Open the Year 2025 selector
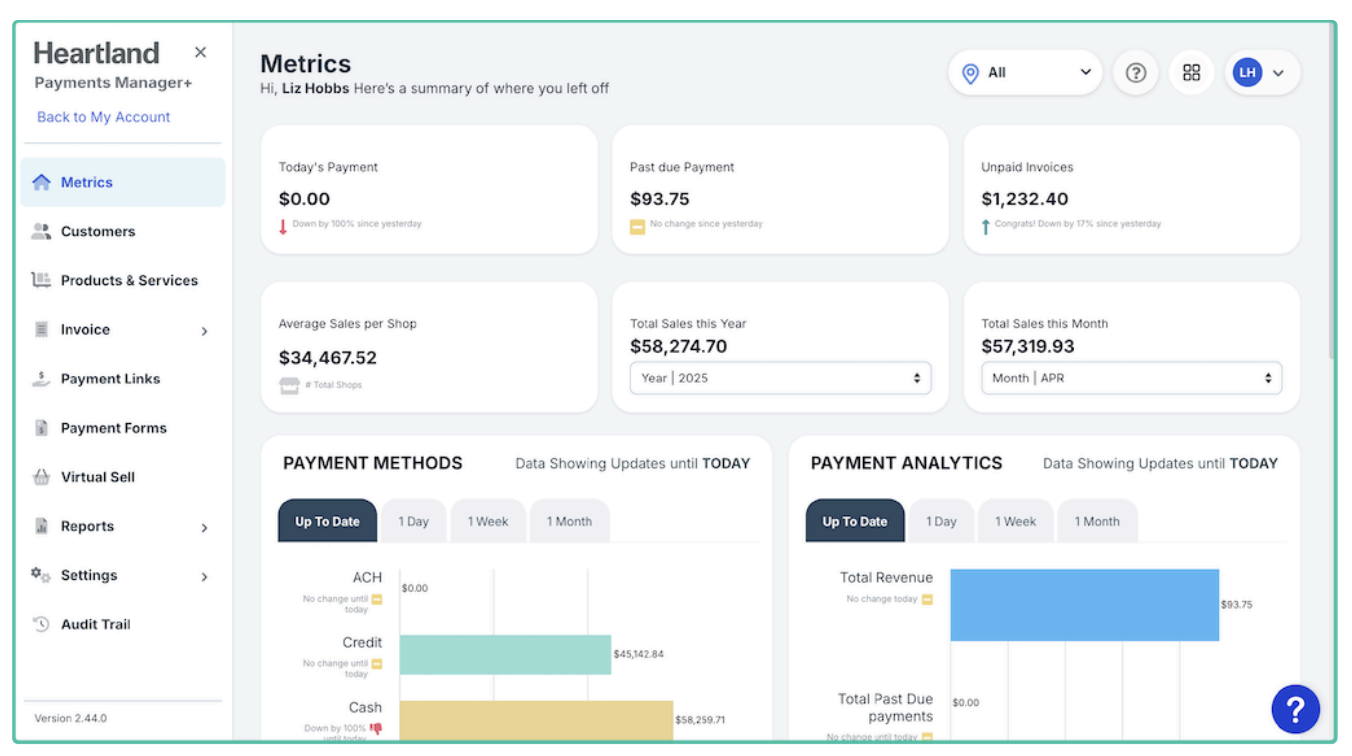 780,378
